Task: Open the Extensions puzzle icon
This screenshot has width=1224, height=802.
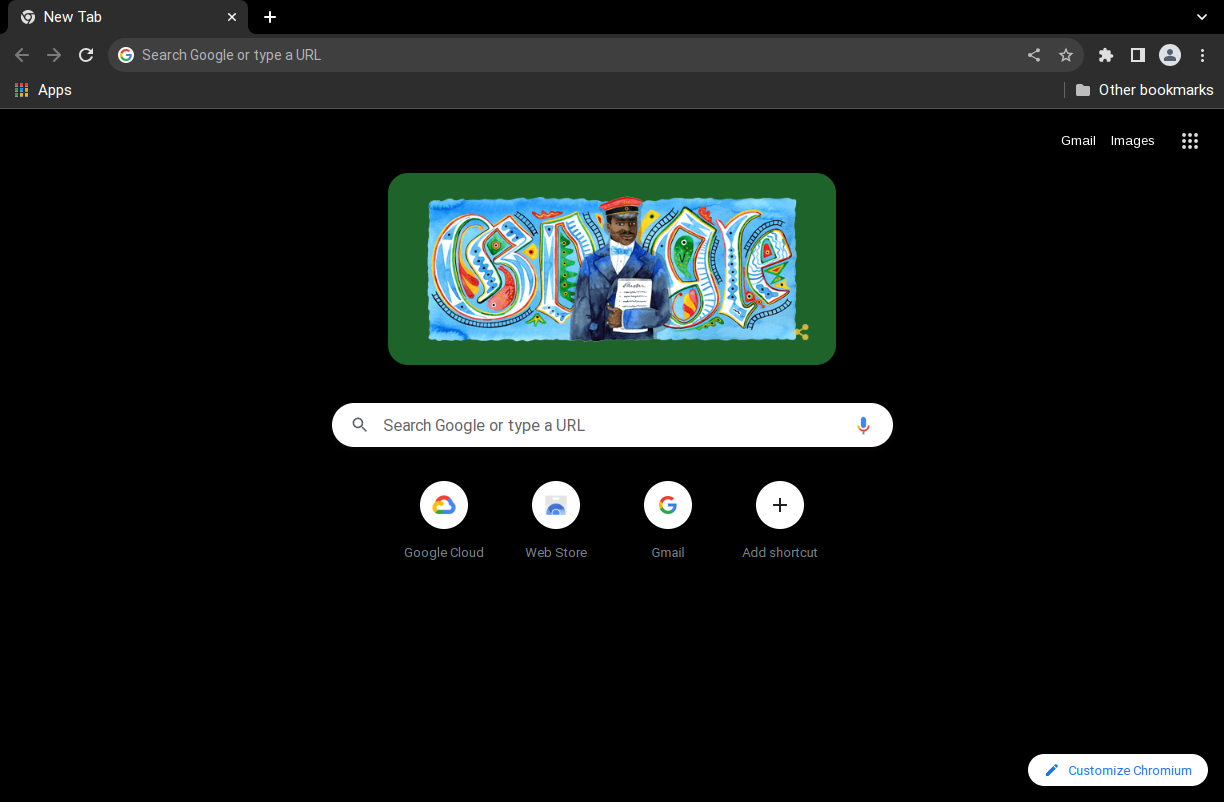Action: click(x=1105, y=55)
